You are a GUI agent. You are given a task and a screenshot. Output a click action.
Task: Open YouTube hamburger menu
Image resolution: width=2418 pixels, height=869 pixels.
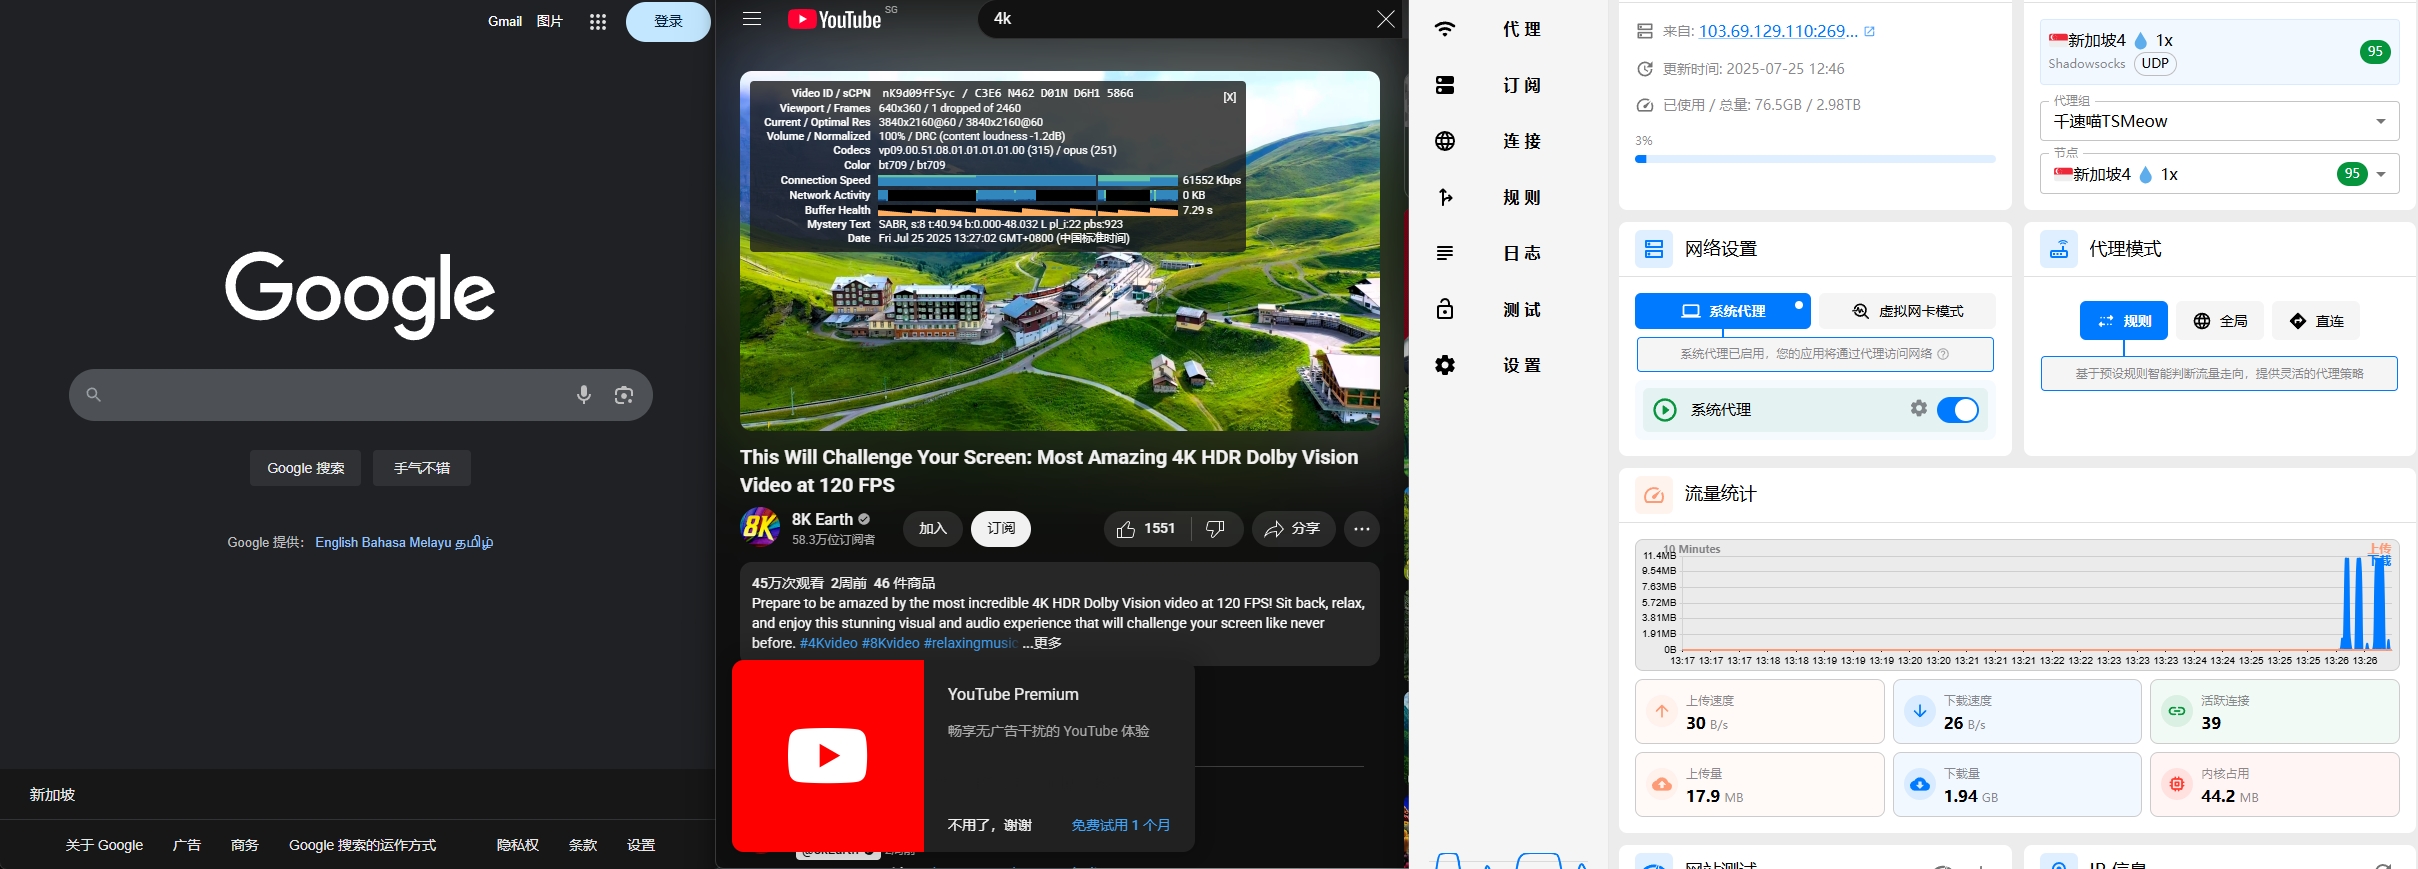[x=752, y=19]
